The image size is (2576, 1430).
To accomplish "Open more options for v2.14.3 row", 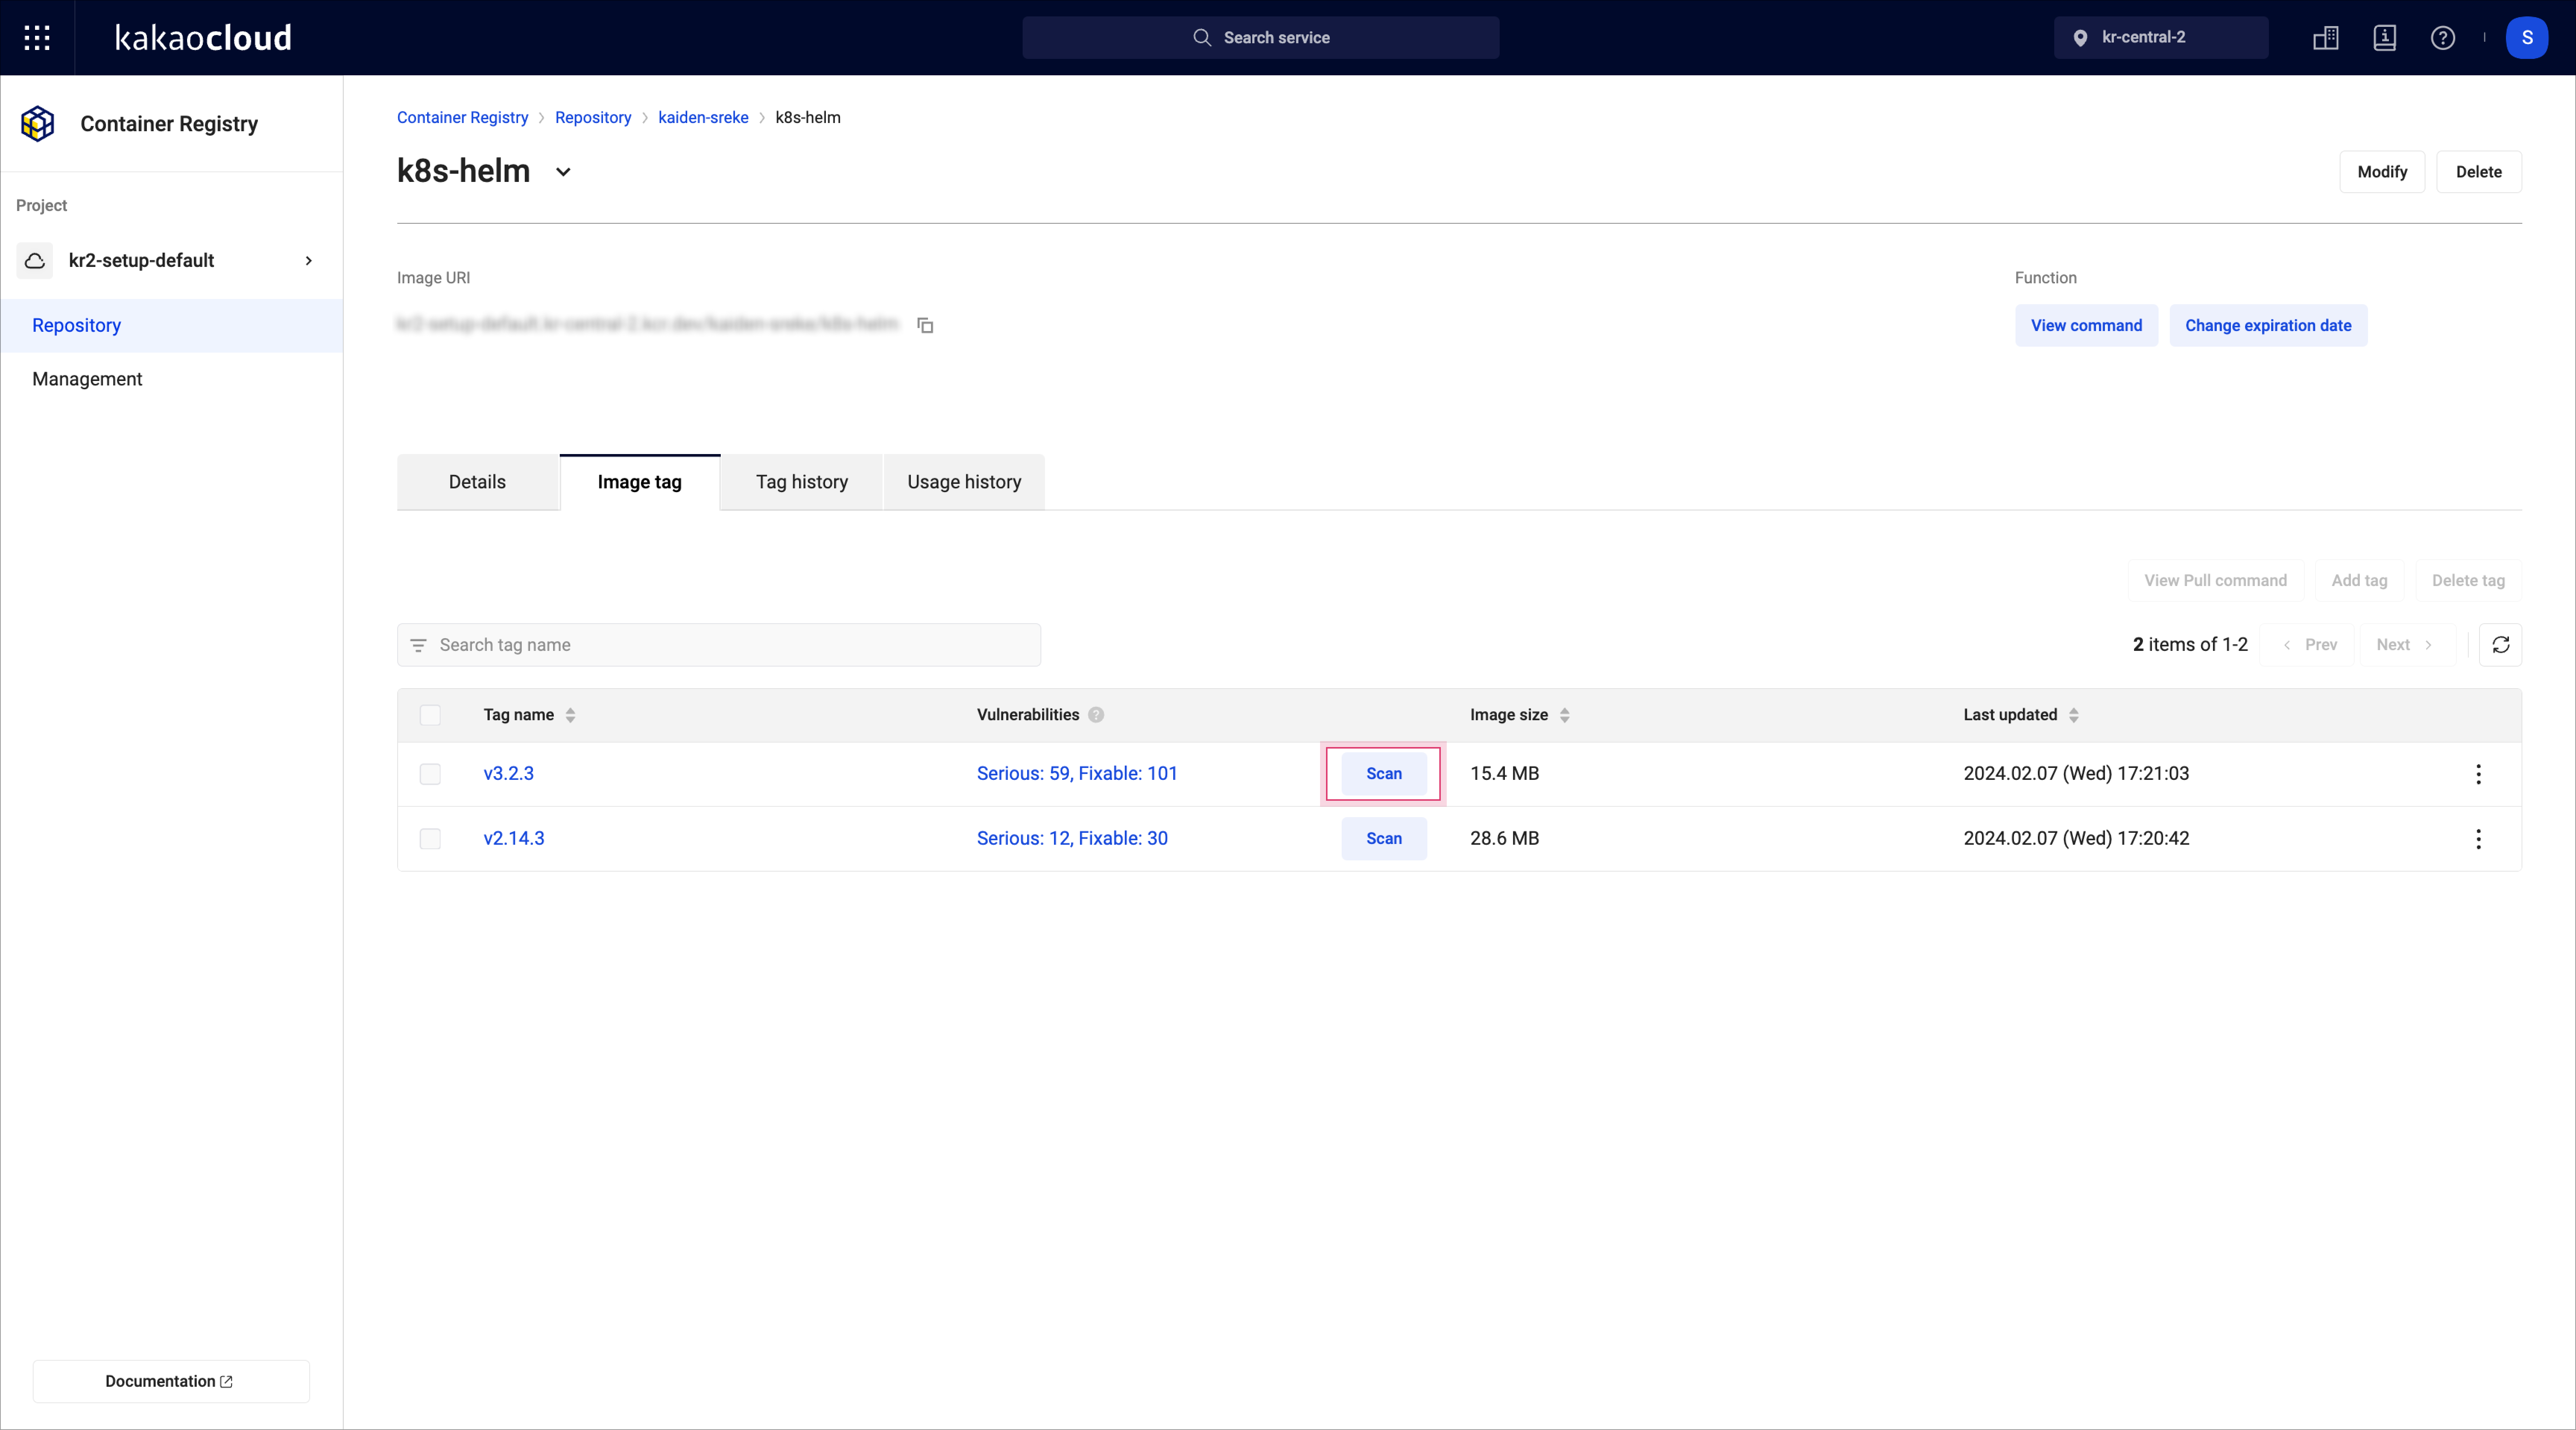I will 2478,839.
